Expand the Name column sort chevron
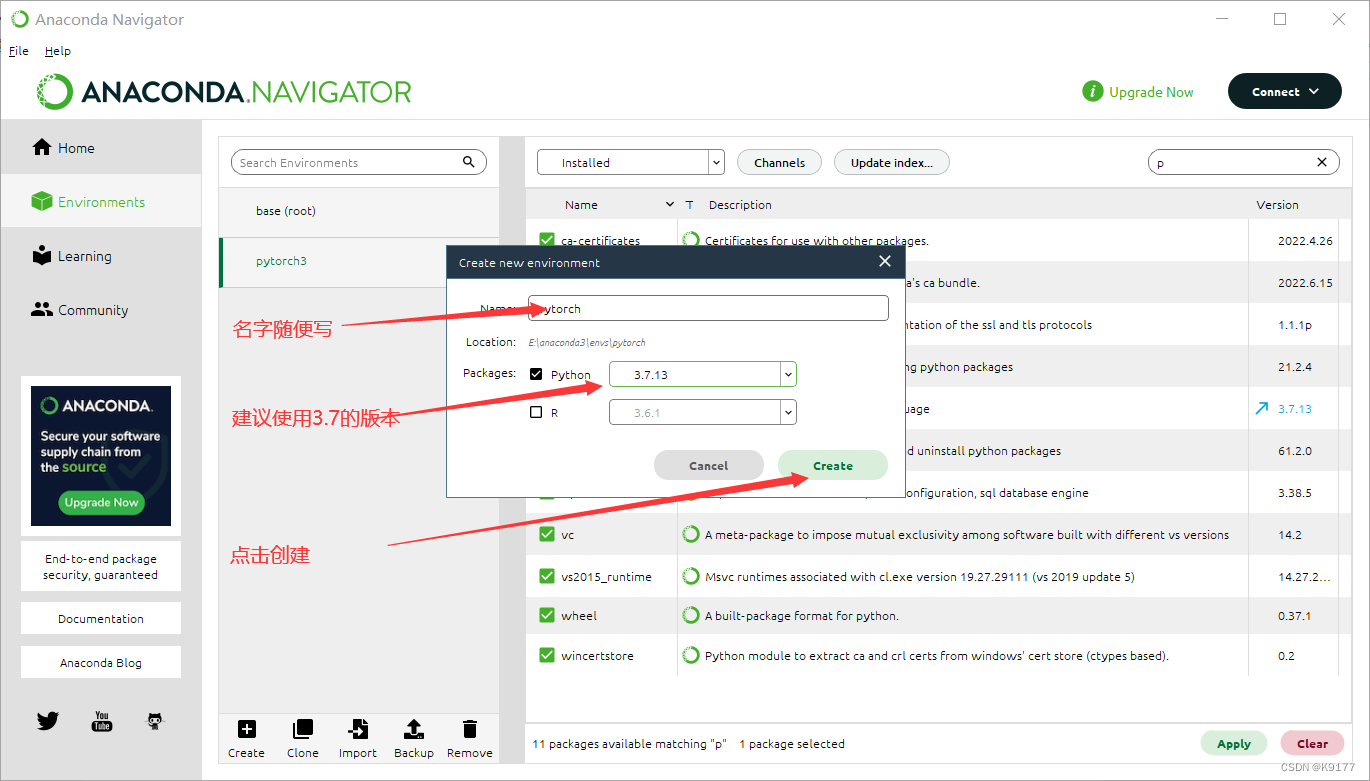Screen dimensions: 1370x781 [x=670, y=205]
